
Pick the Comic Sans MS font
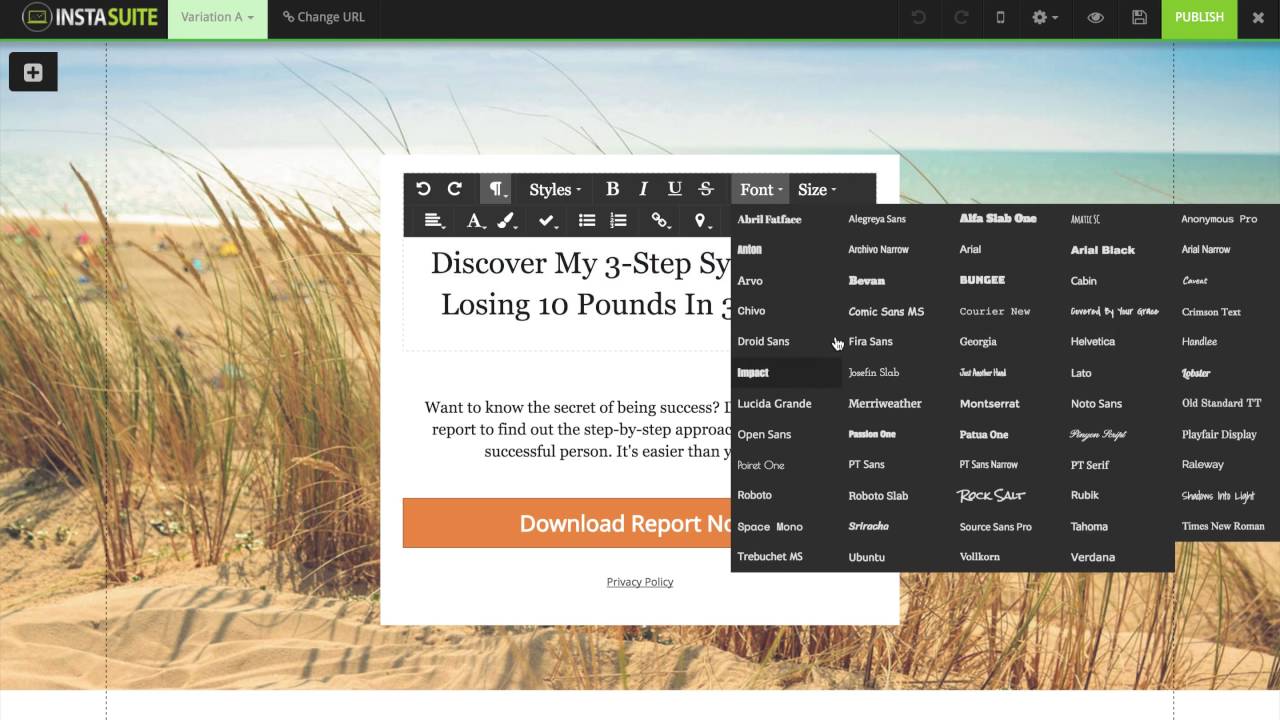point(886,311)
